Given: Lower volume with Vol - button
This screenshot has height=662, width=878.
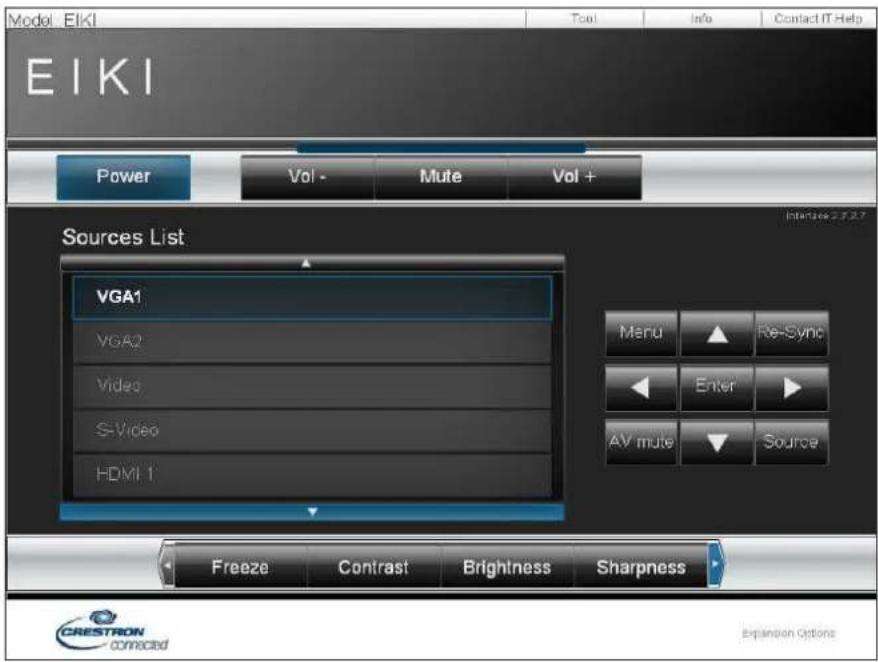Looking at the screenshot, I should pyautogui.click(x=307, y=177).
